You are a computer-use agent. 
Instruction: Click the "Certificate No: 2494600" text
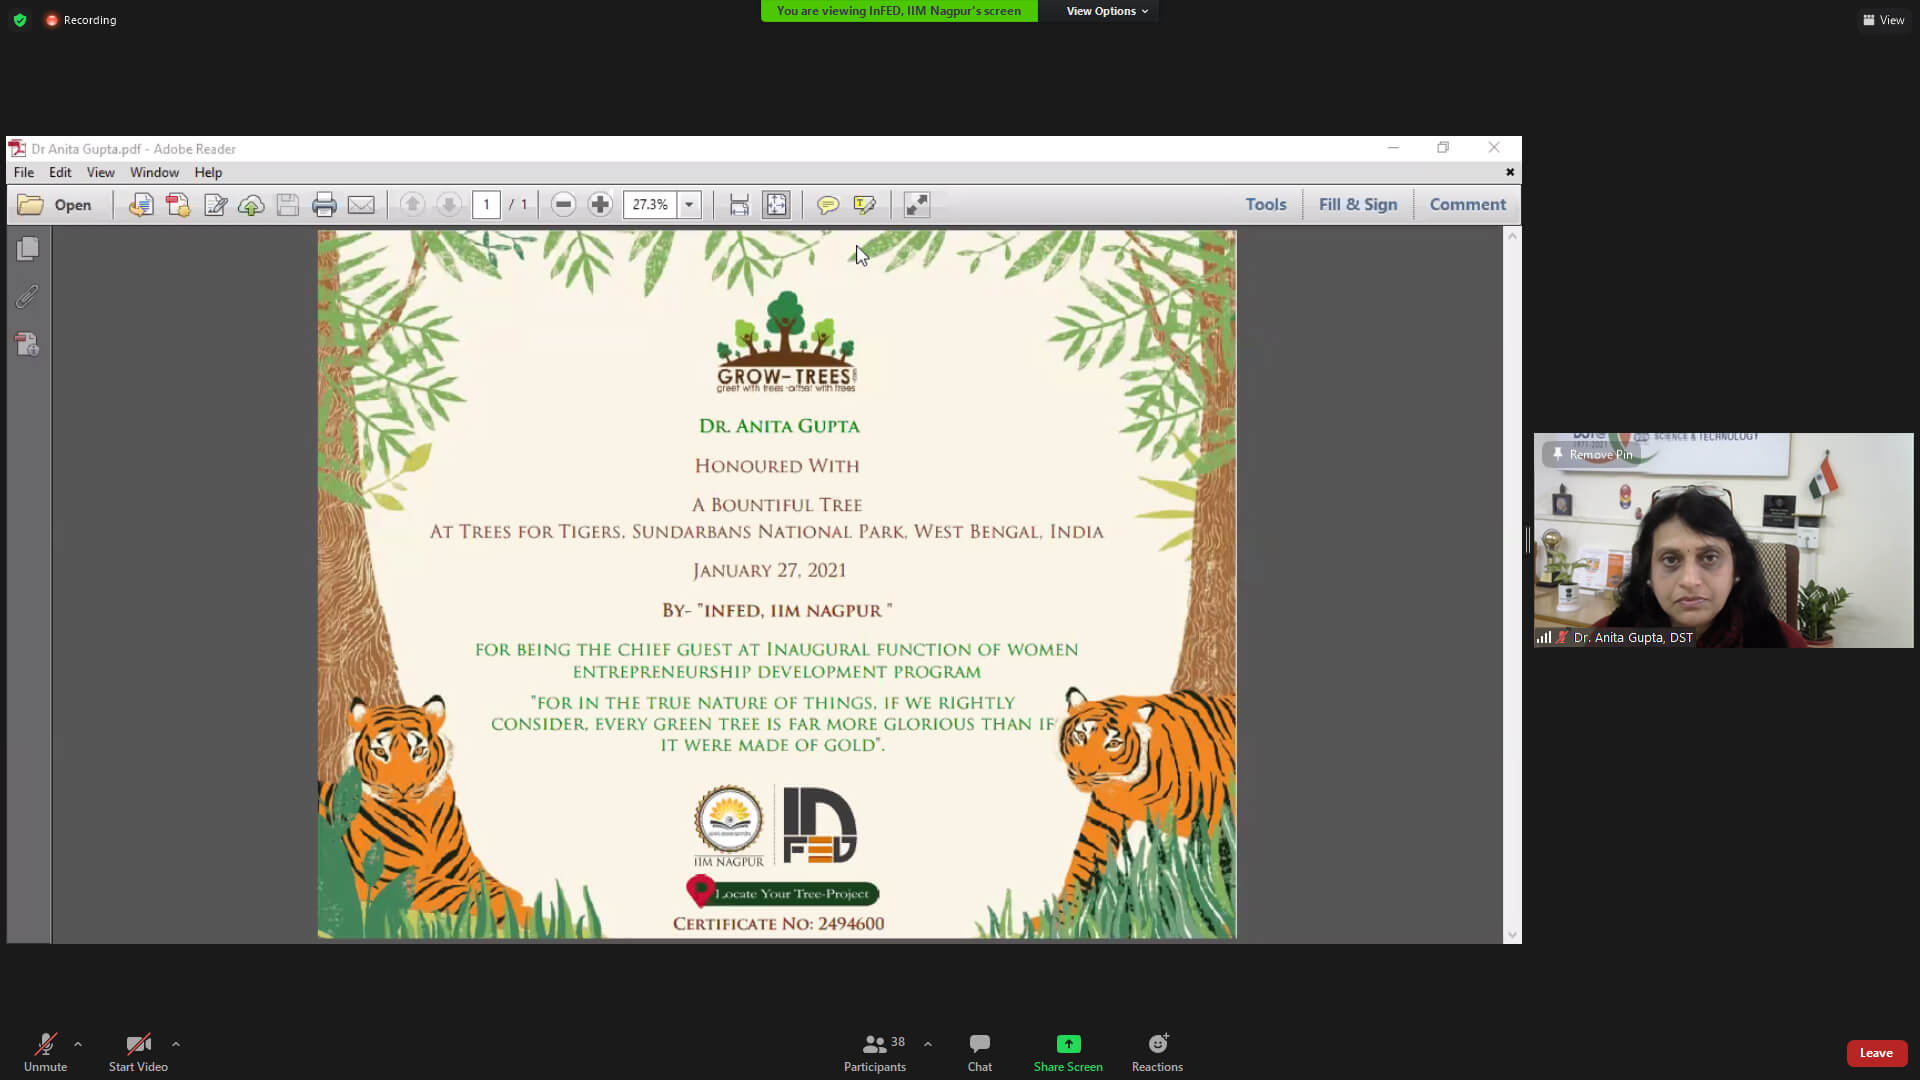coord(778,924)
